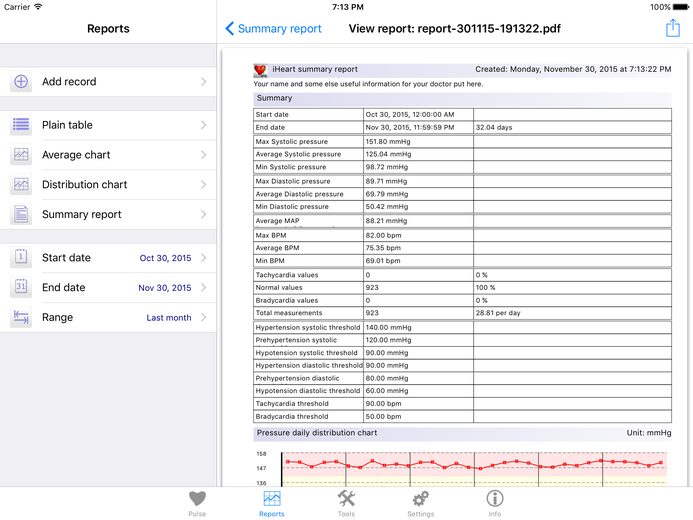The image size is (693, 520).
Task: Change the Last month range value
Action: [x=169, y=318]
